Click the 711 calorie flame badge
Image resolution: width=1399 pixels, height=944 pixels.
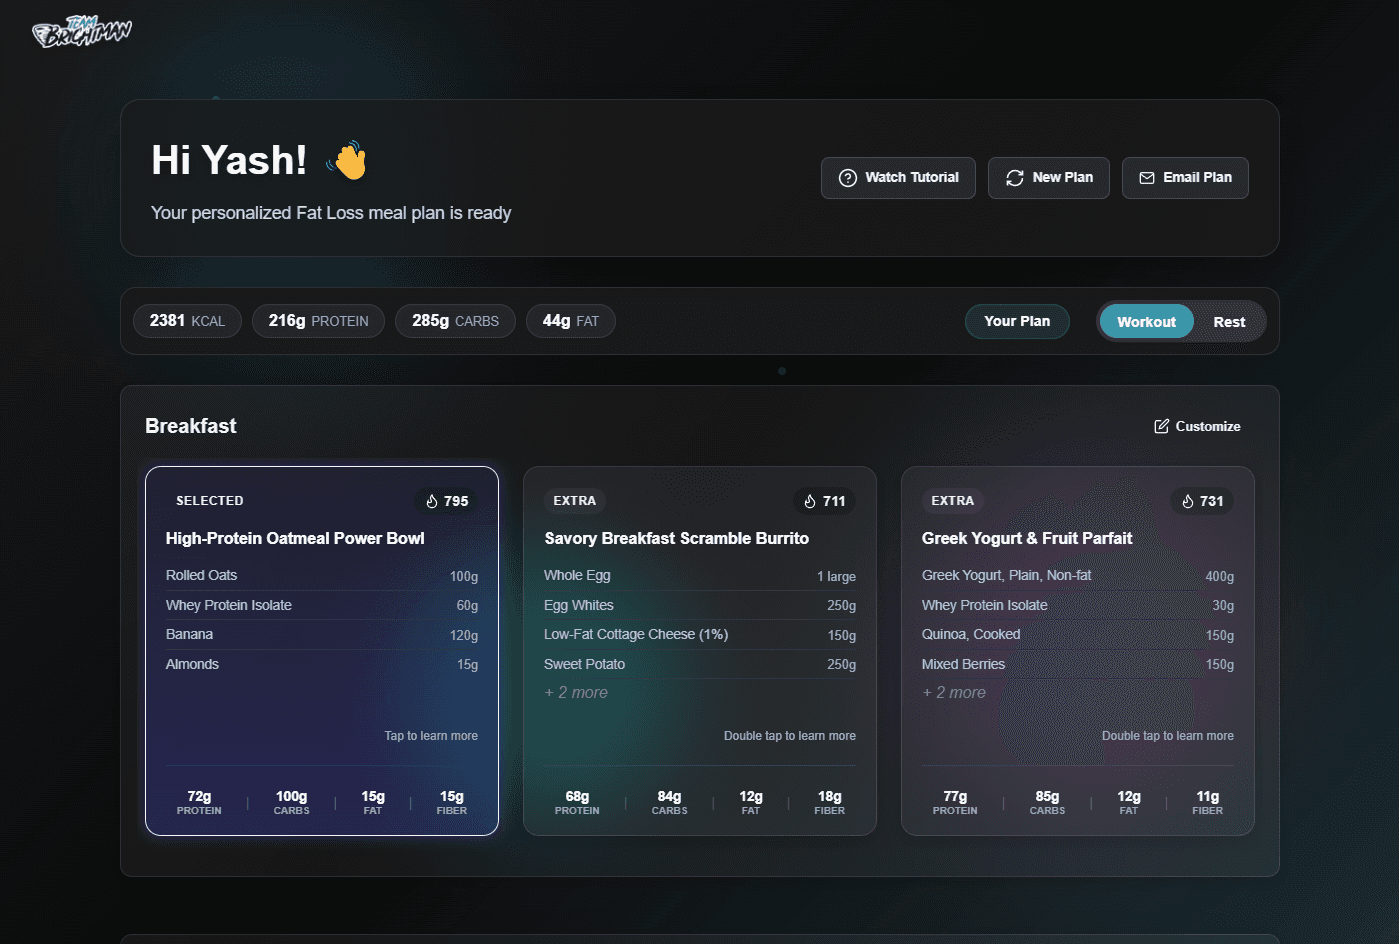tap(825, 501)
